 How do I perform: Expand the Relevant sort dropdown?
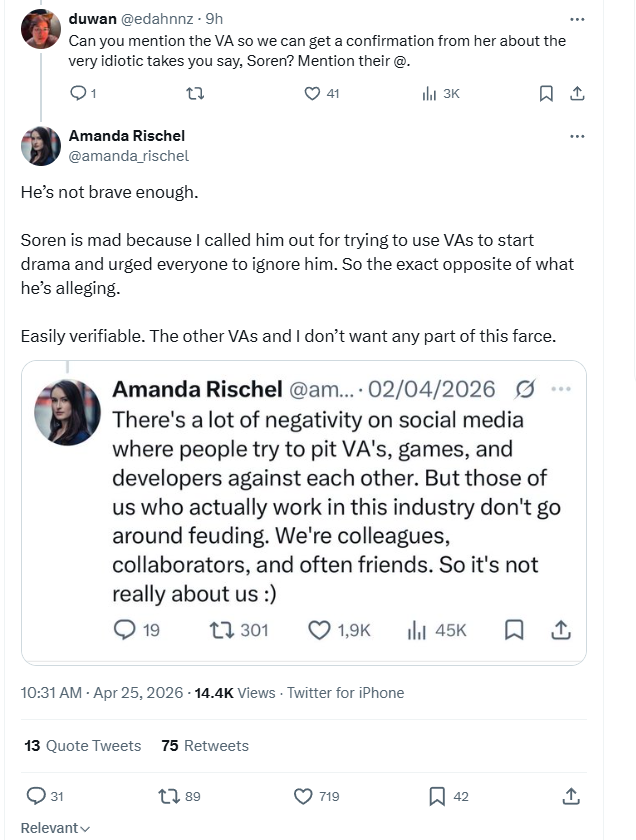coord(55,828)
